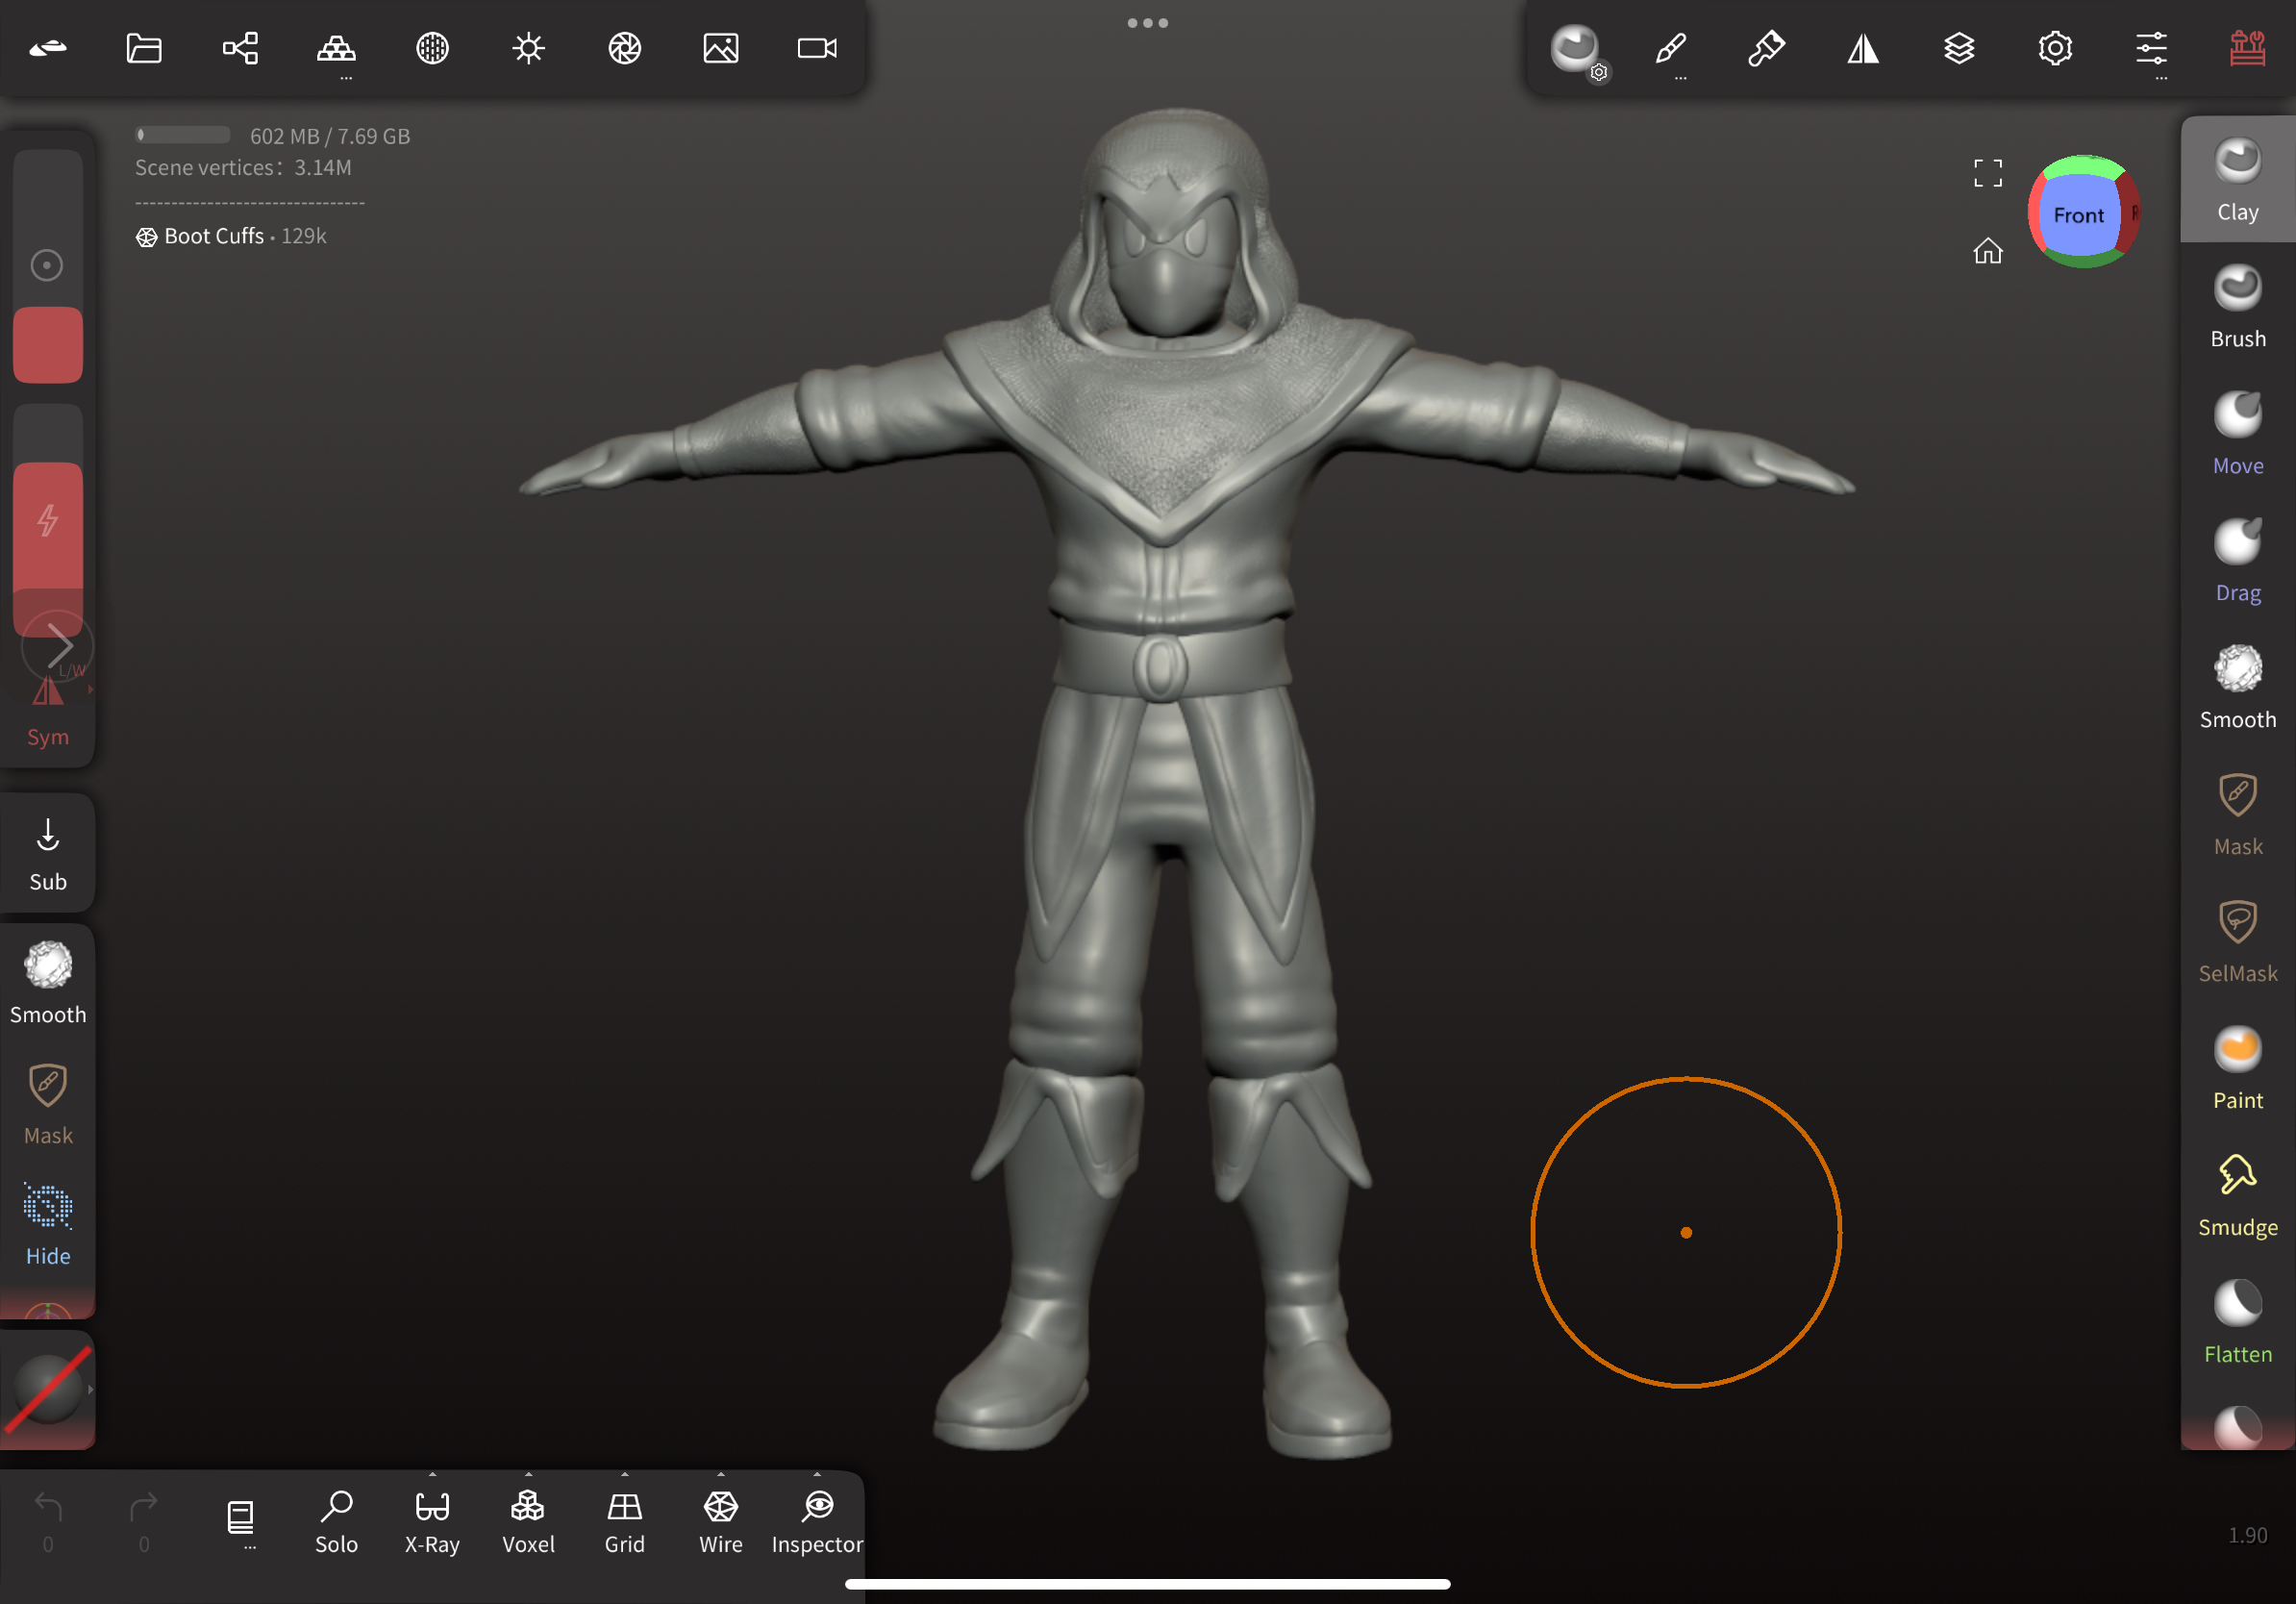Open the Nomad logo menu
This screenshot has height=1604, width=2296.
click(x=48, y=48)
